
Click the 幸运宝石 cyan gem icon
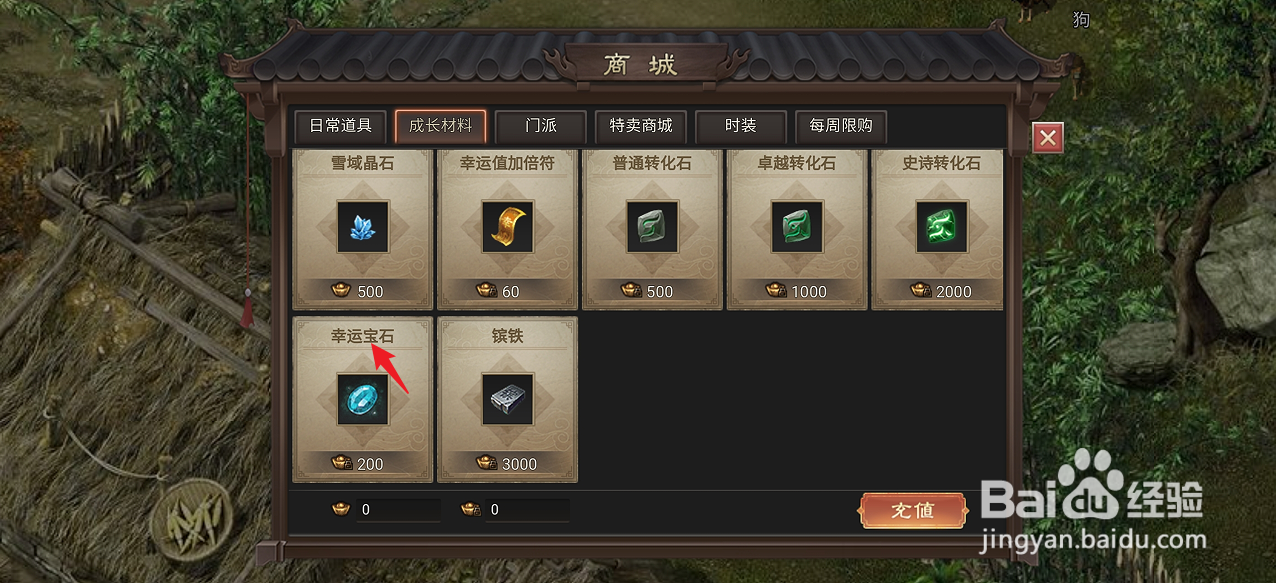coord(362,400)
